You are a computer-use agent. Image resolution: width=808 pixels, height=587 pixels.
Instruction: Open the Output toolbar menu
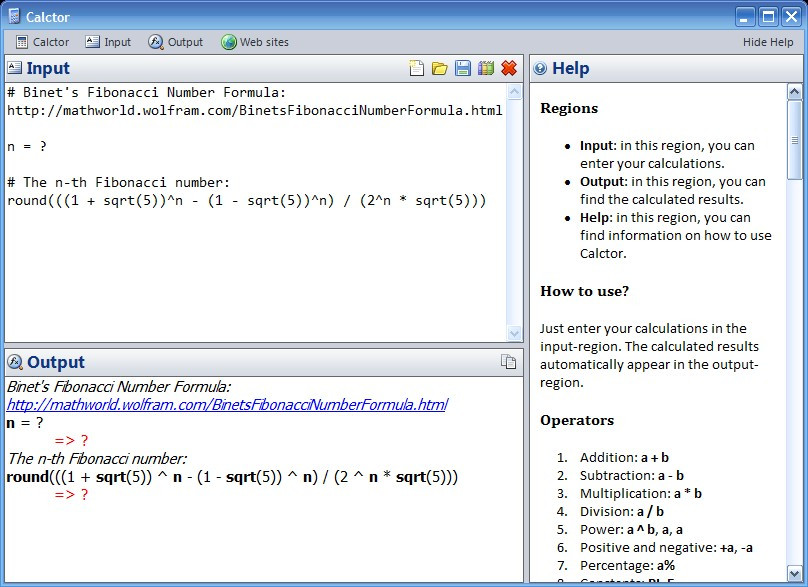[x=176, y=42]
